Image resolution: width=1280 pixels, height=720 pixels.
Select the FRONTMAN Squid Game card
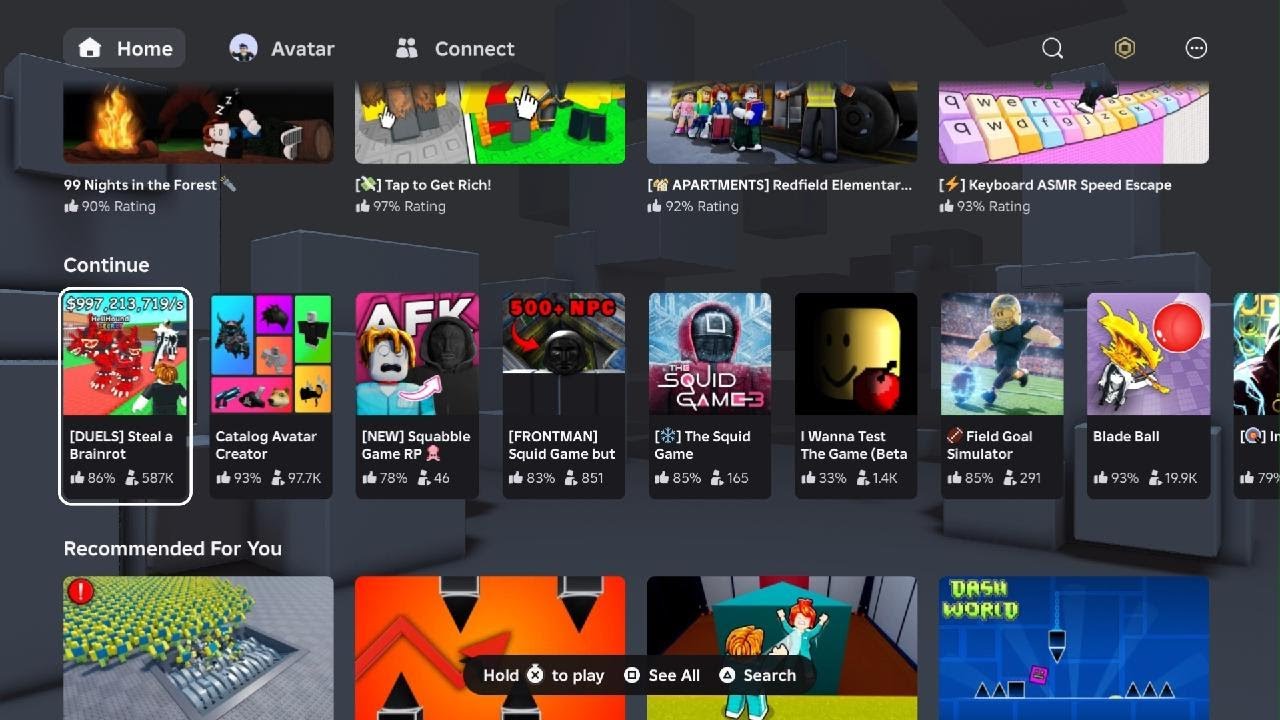[x=563, y=396]
